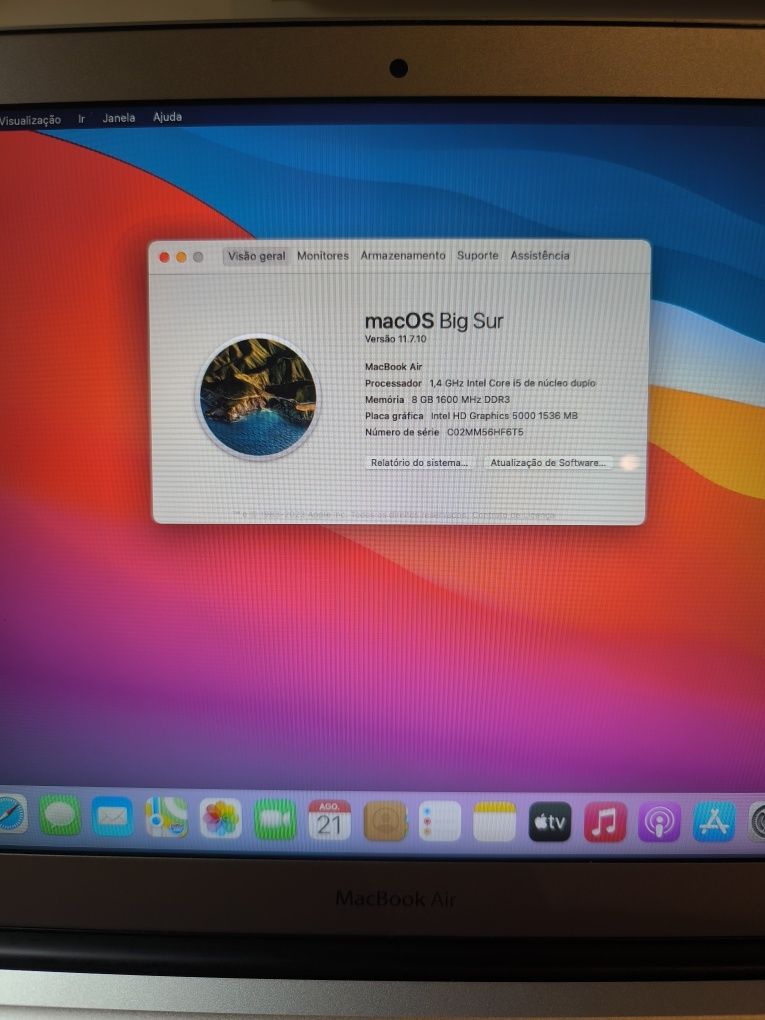Open the Suporte tab
The image size is (765, 1020).
point(477,255)
